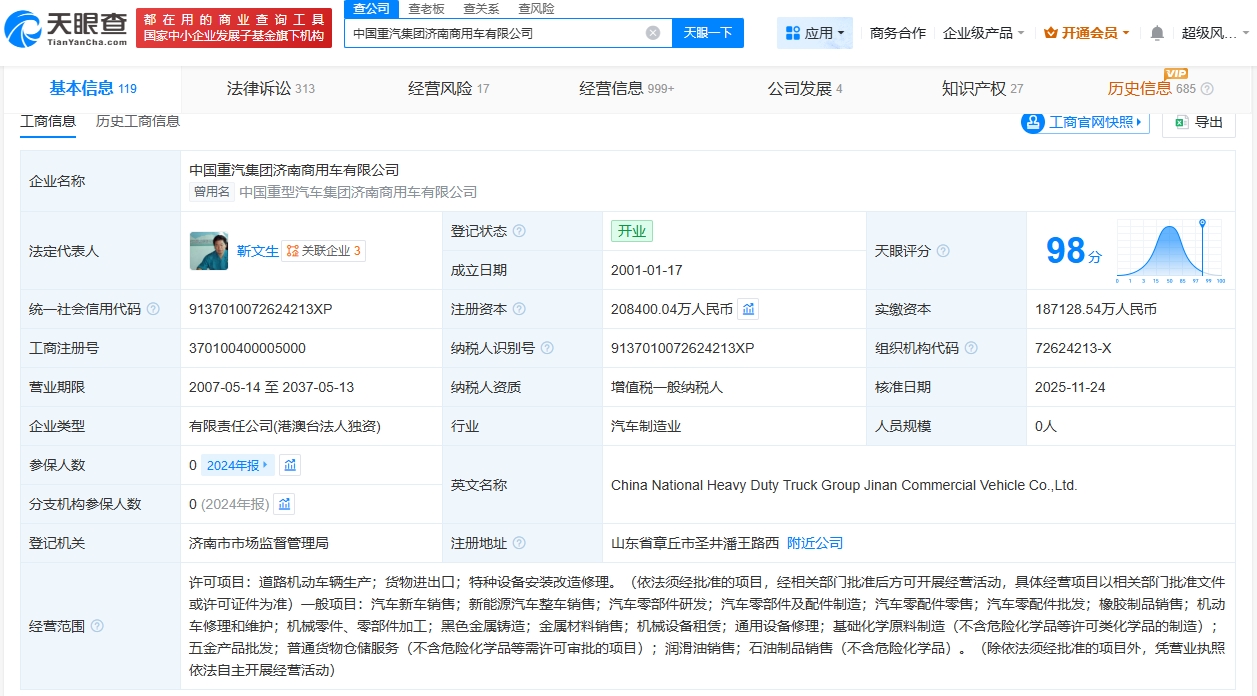Image resolution: width=1257 pixels, height=696 pixels.
Task: Click help icon beside 统一社会信用代码
Action: [x=153, y=309]
